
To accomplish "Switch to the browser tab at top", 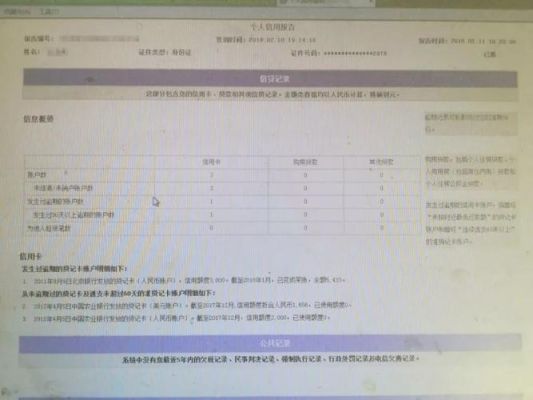I will tap(326, 3).
